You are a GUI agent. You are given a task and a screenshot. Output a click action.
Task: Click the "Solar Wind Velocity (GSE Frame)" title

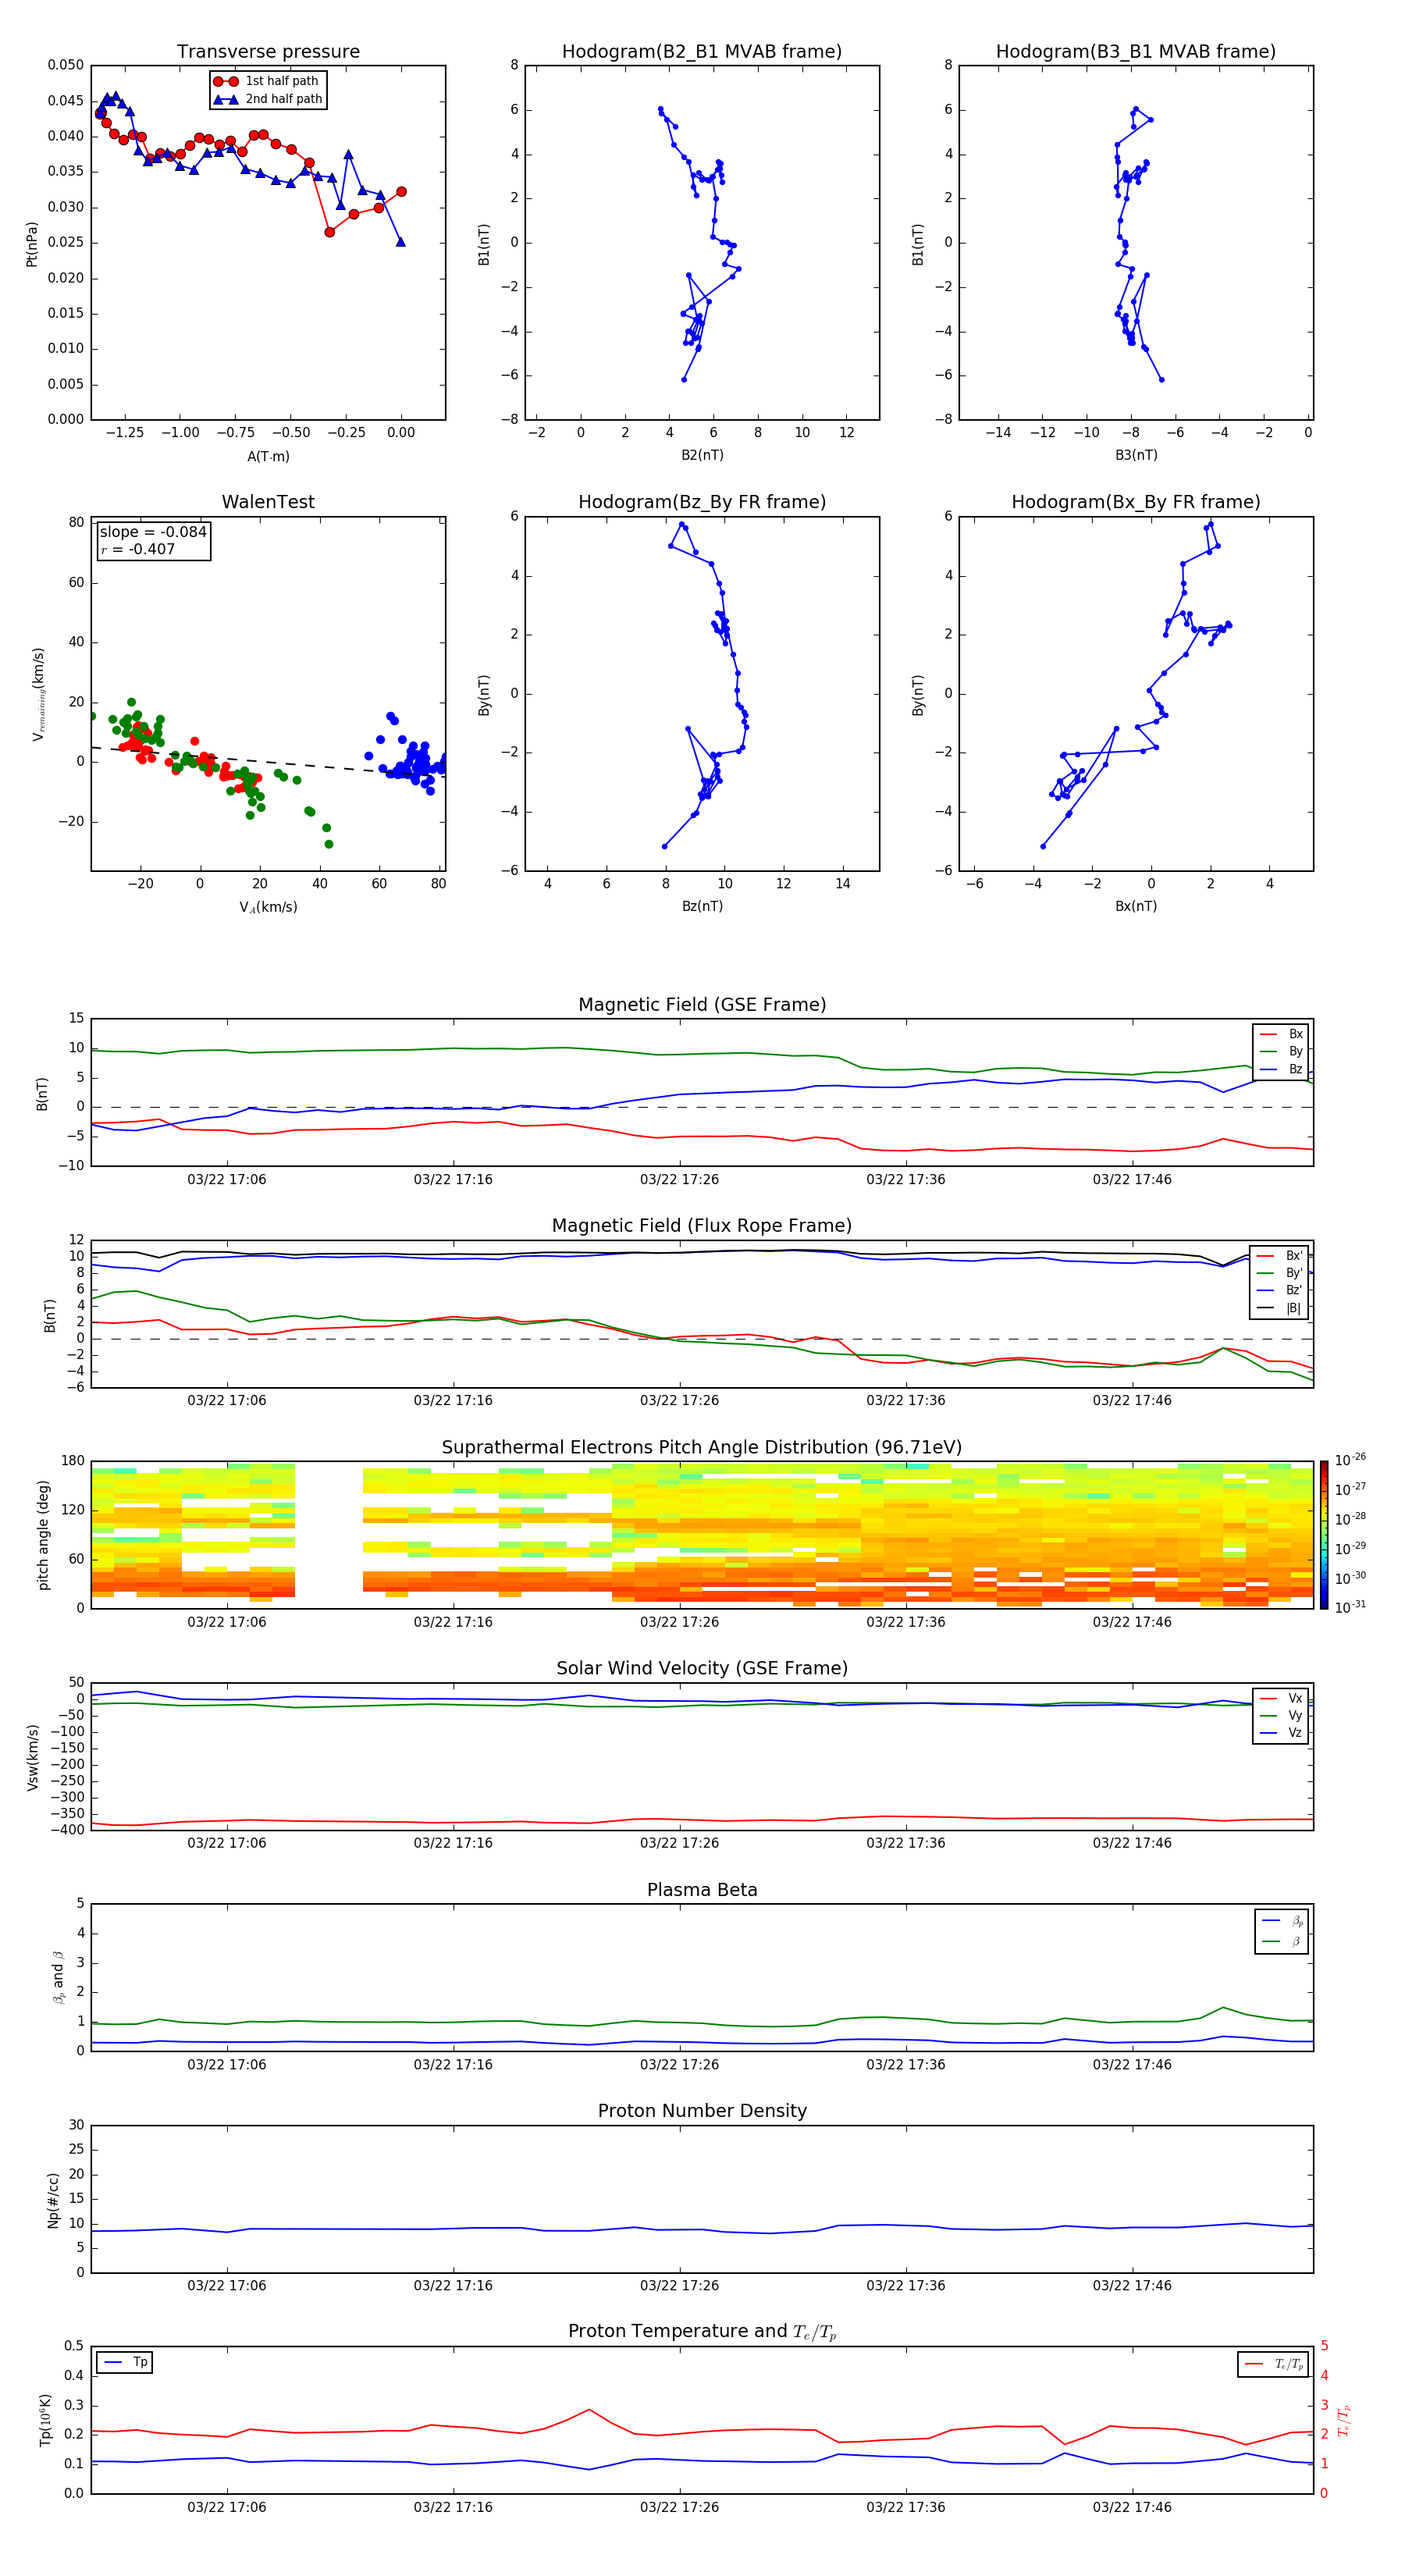click(702, 1669)
